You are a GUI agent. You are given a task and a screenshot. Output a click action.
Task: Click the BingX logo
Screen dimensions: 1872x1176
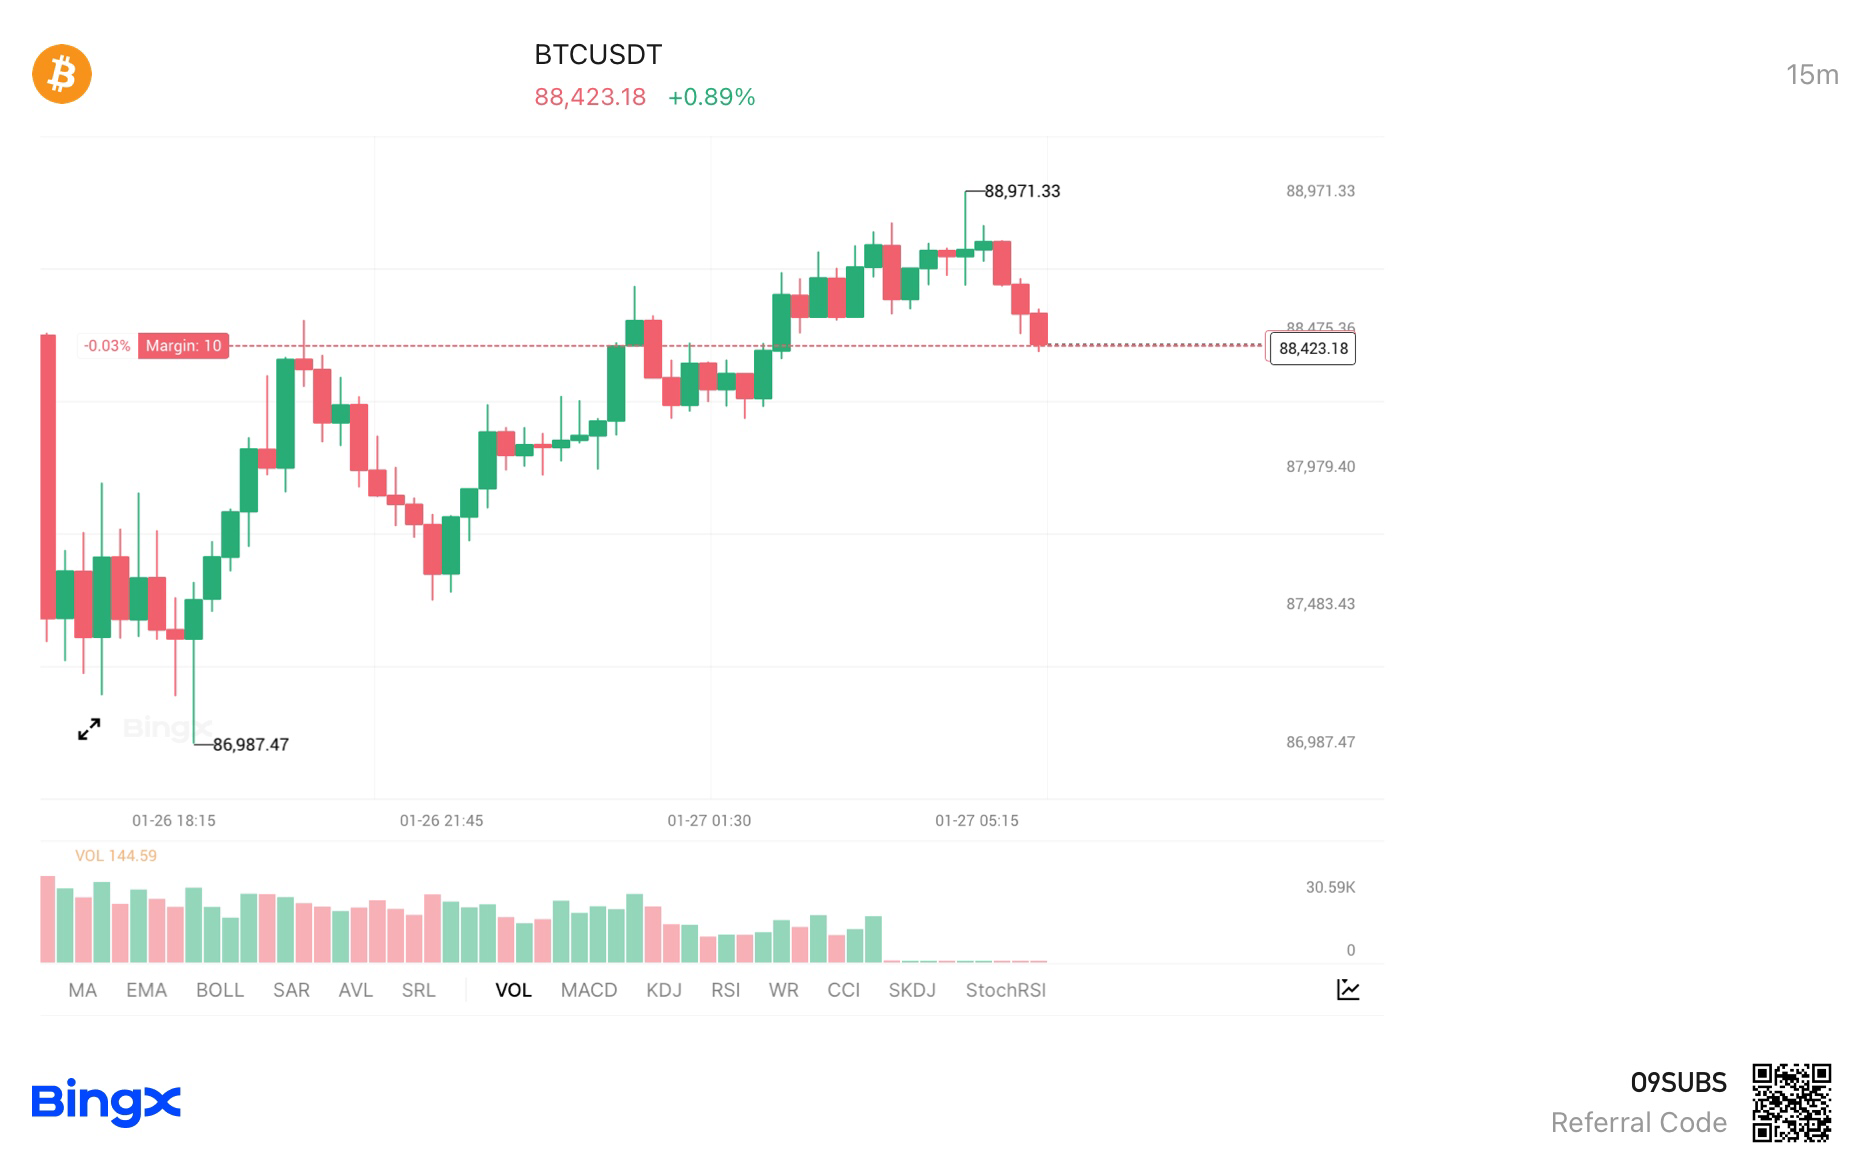click(107, 1100)
